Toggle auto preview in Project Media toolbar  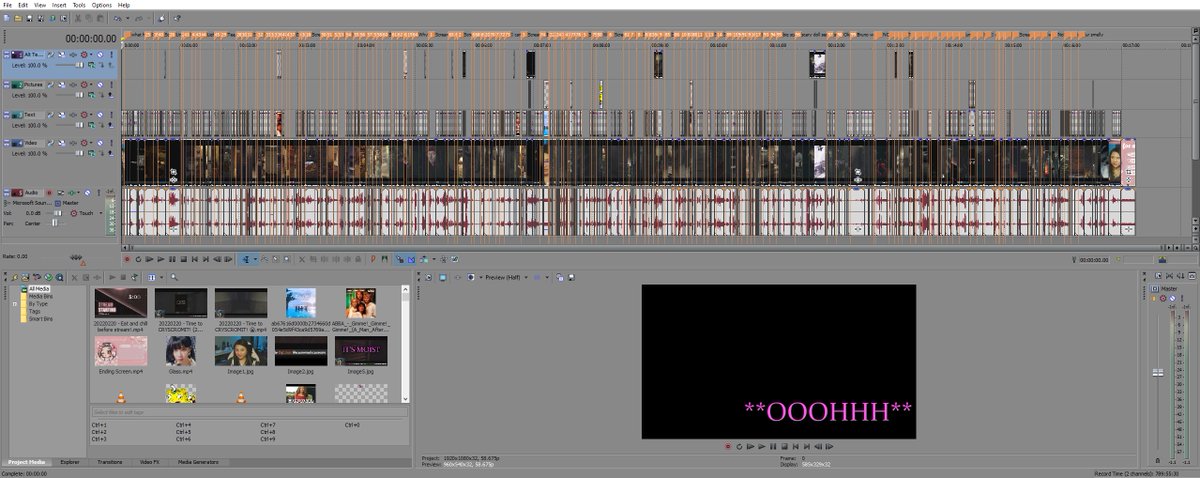point(134,277)
